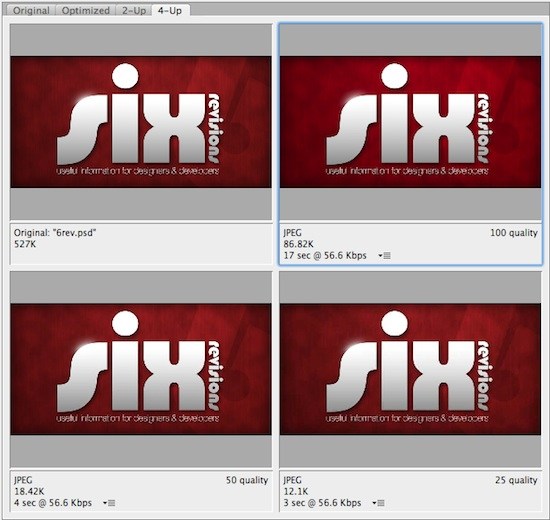Click JPEG label above 86.82K
550x520 pixels.
293,233
